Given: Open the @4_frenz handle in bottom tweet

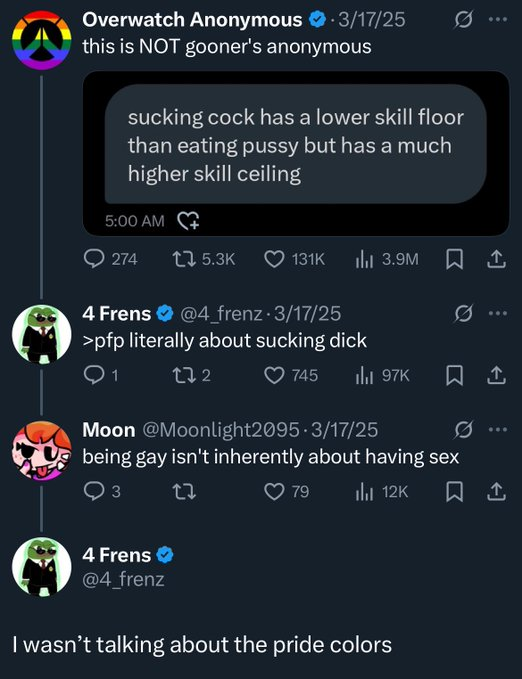Looking at the screenshot, I should pos(123,579).
